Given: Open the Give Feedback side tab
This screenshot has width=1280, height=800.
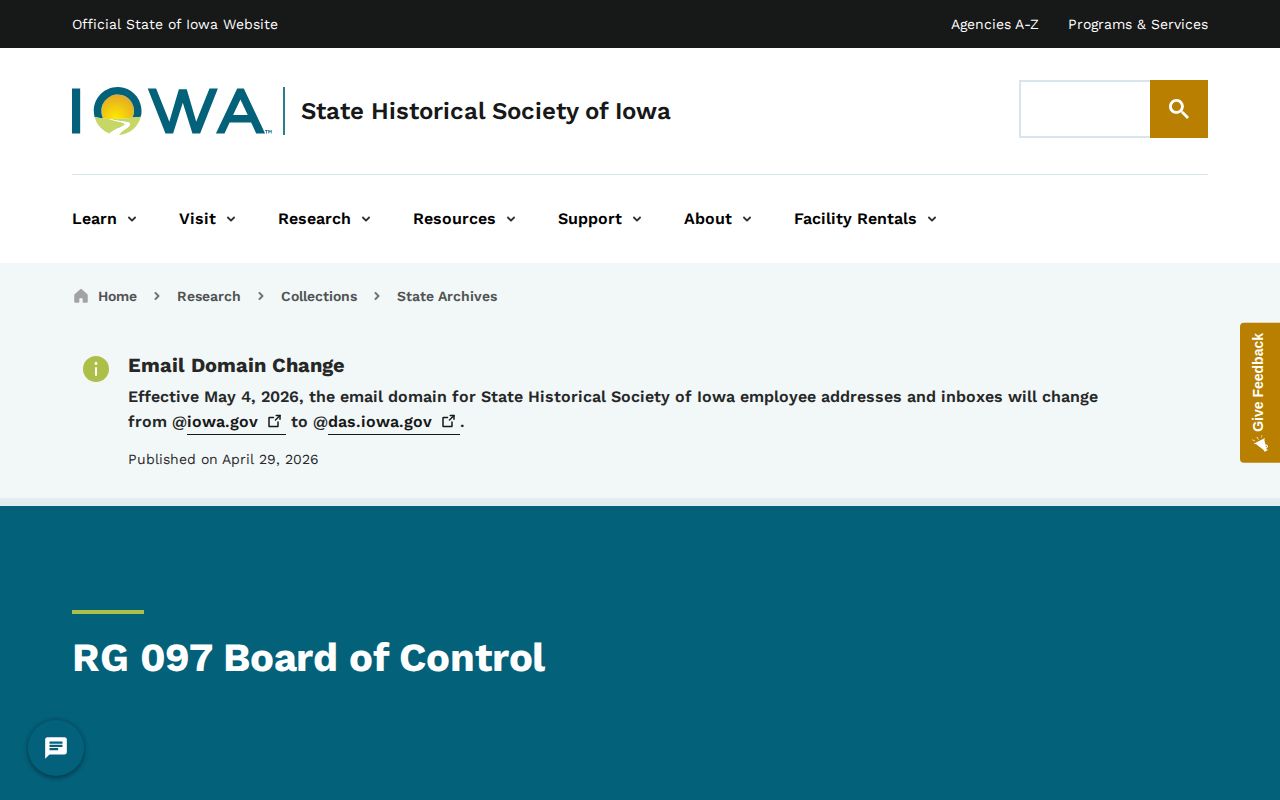Looking at the screenshot, I should point(1260,392).
